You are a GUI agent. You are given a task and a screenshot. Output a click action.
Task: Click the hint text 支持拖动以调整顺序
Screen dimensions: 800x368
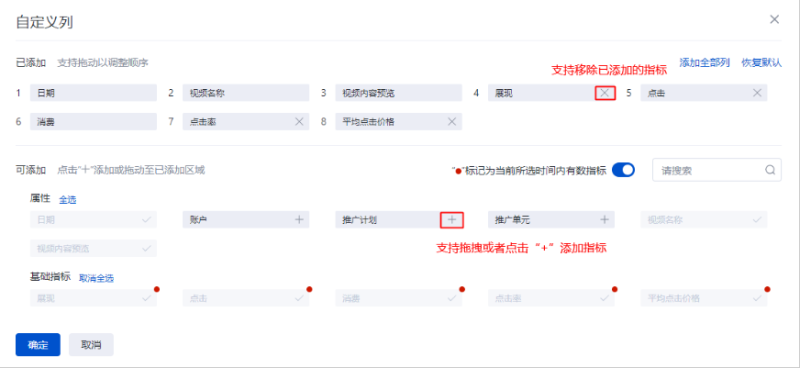pos(103,62)
